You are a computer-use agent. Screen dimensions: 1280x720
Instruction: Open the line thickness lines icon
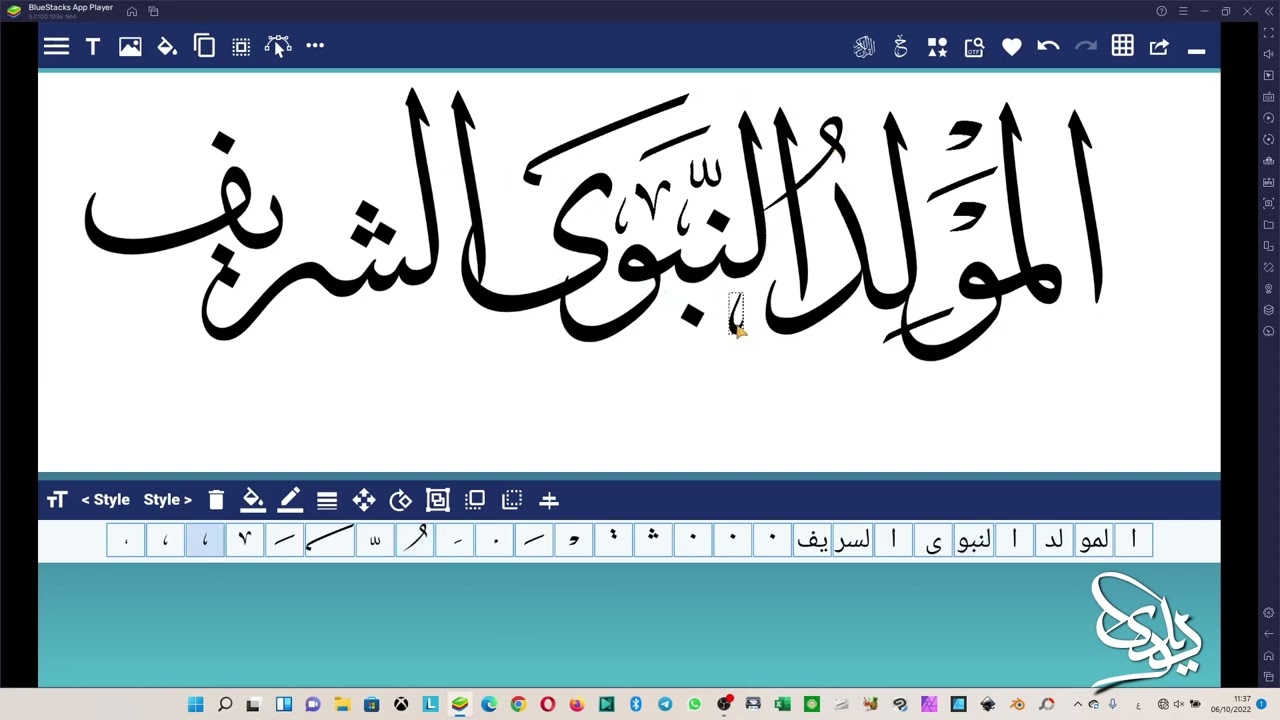[327, 500]
